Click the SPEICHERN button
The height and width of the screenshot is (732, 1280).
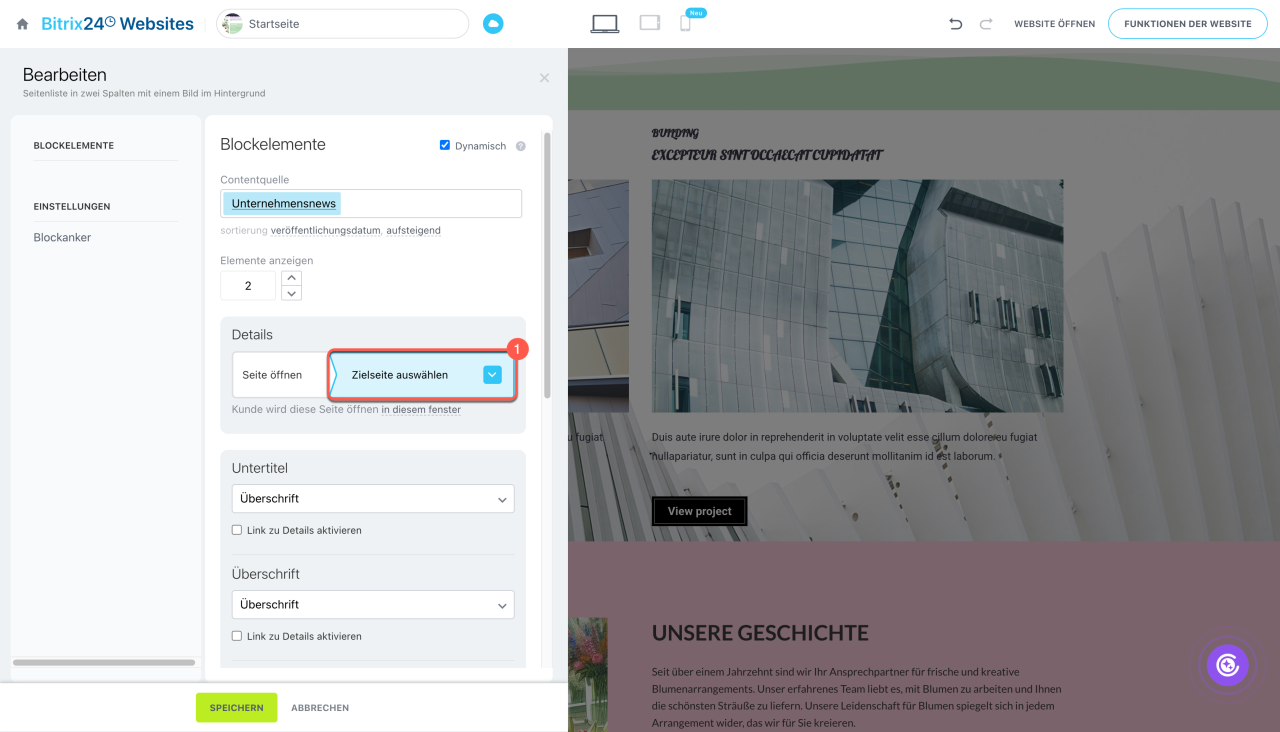click(236, 707)
